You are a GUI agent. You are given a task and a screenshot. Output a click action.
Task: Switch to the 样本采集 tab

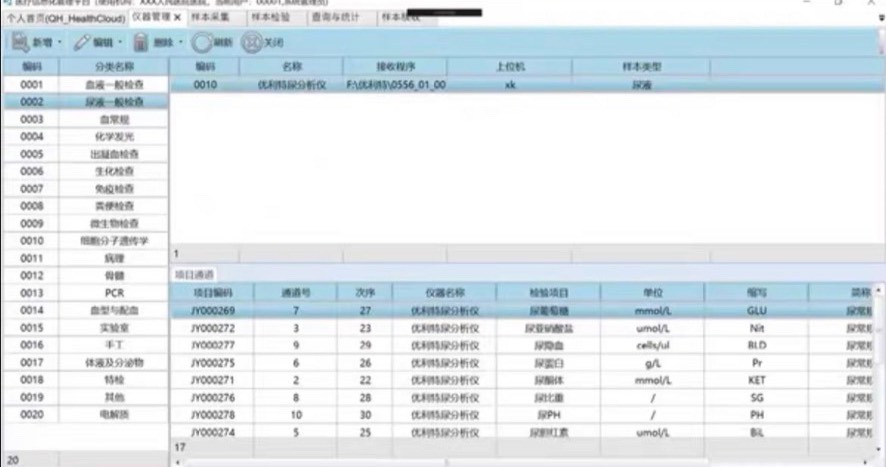[210, 18]
